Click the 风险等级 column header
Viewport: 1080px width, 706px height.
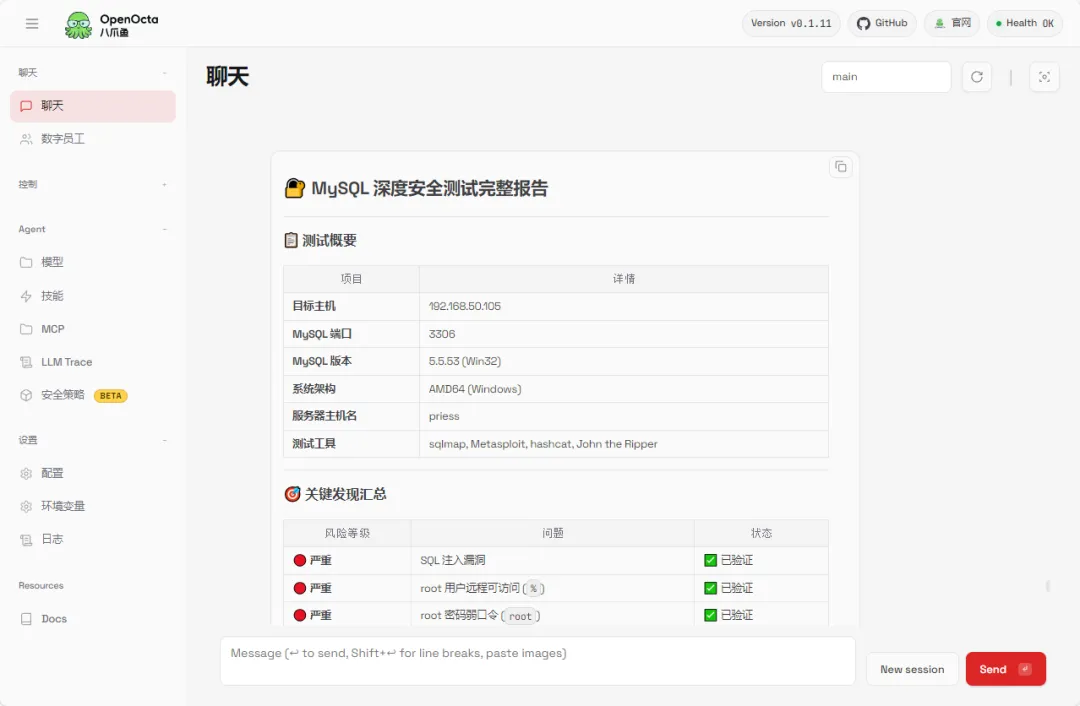click(347, 533)
